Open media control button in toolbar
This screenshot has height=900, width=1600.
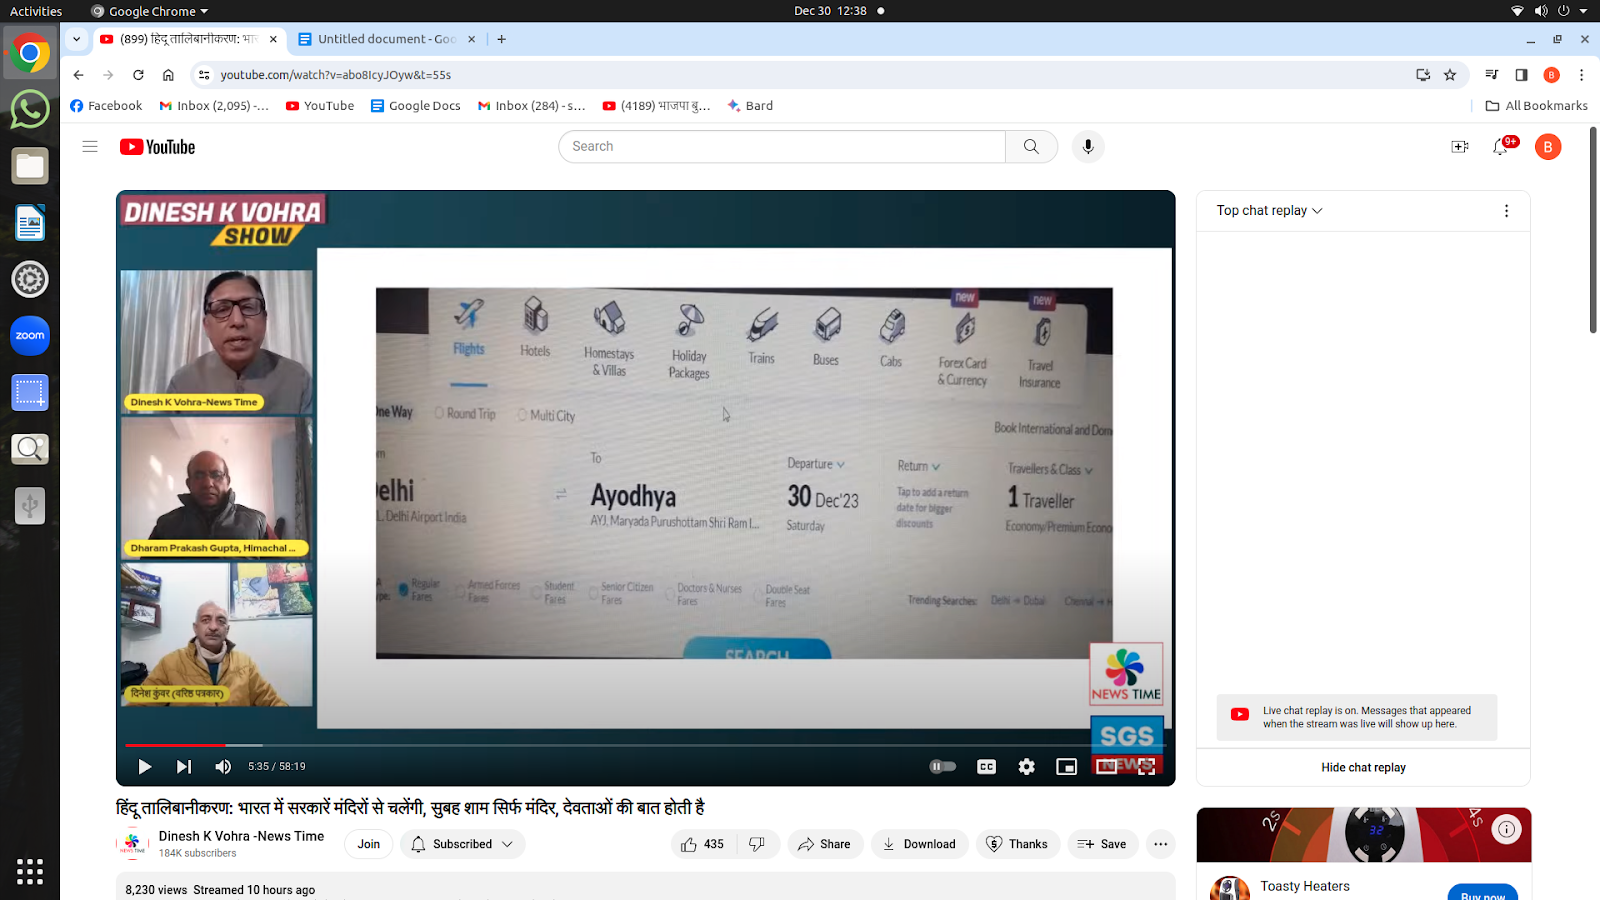coord(1492,75)
